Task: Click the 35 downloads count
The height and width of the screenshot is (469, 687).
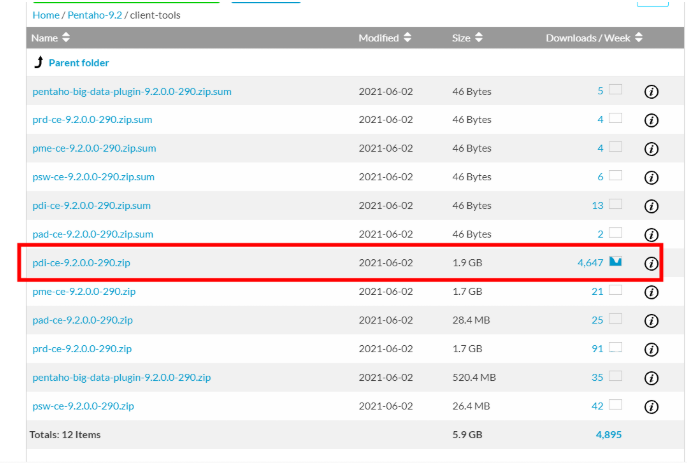Action: click(597, 377)
